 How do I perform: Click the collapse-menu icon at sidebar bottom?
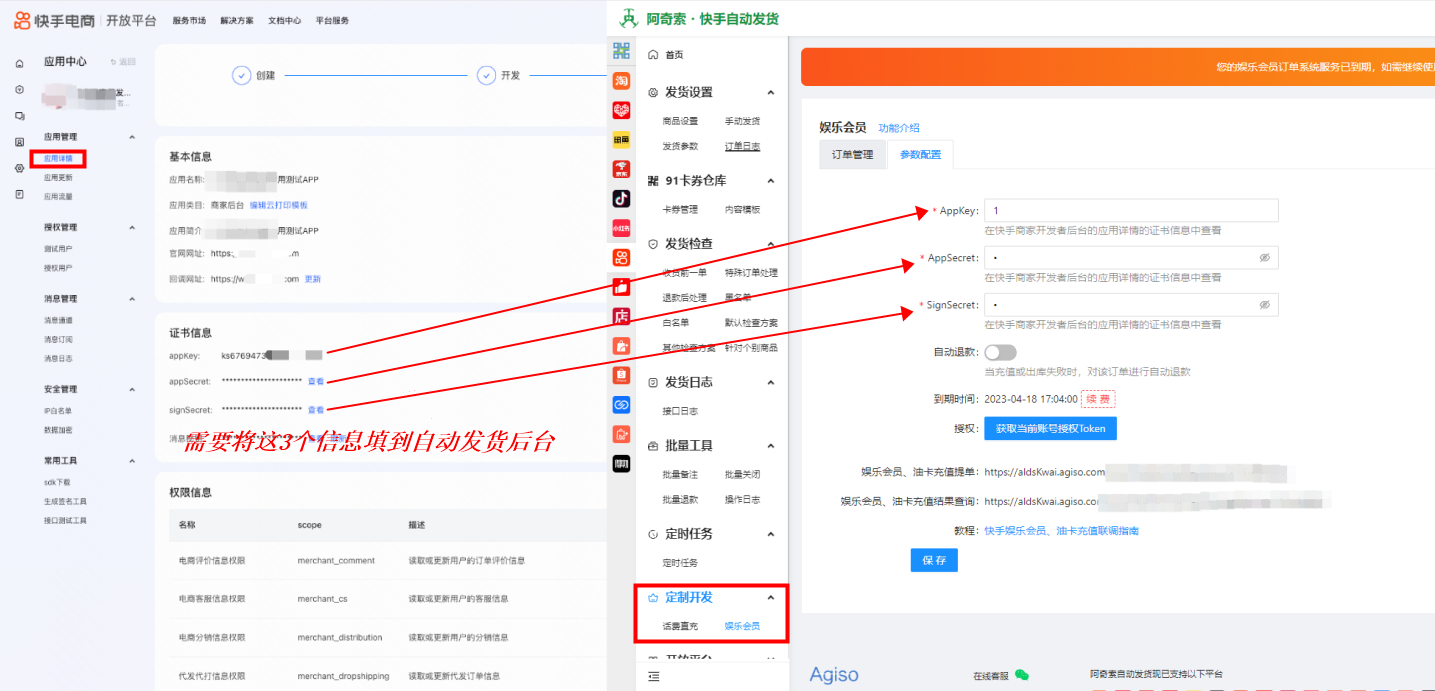coord(653,677)
